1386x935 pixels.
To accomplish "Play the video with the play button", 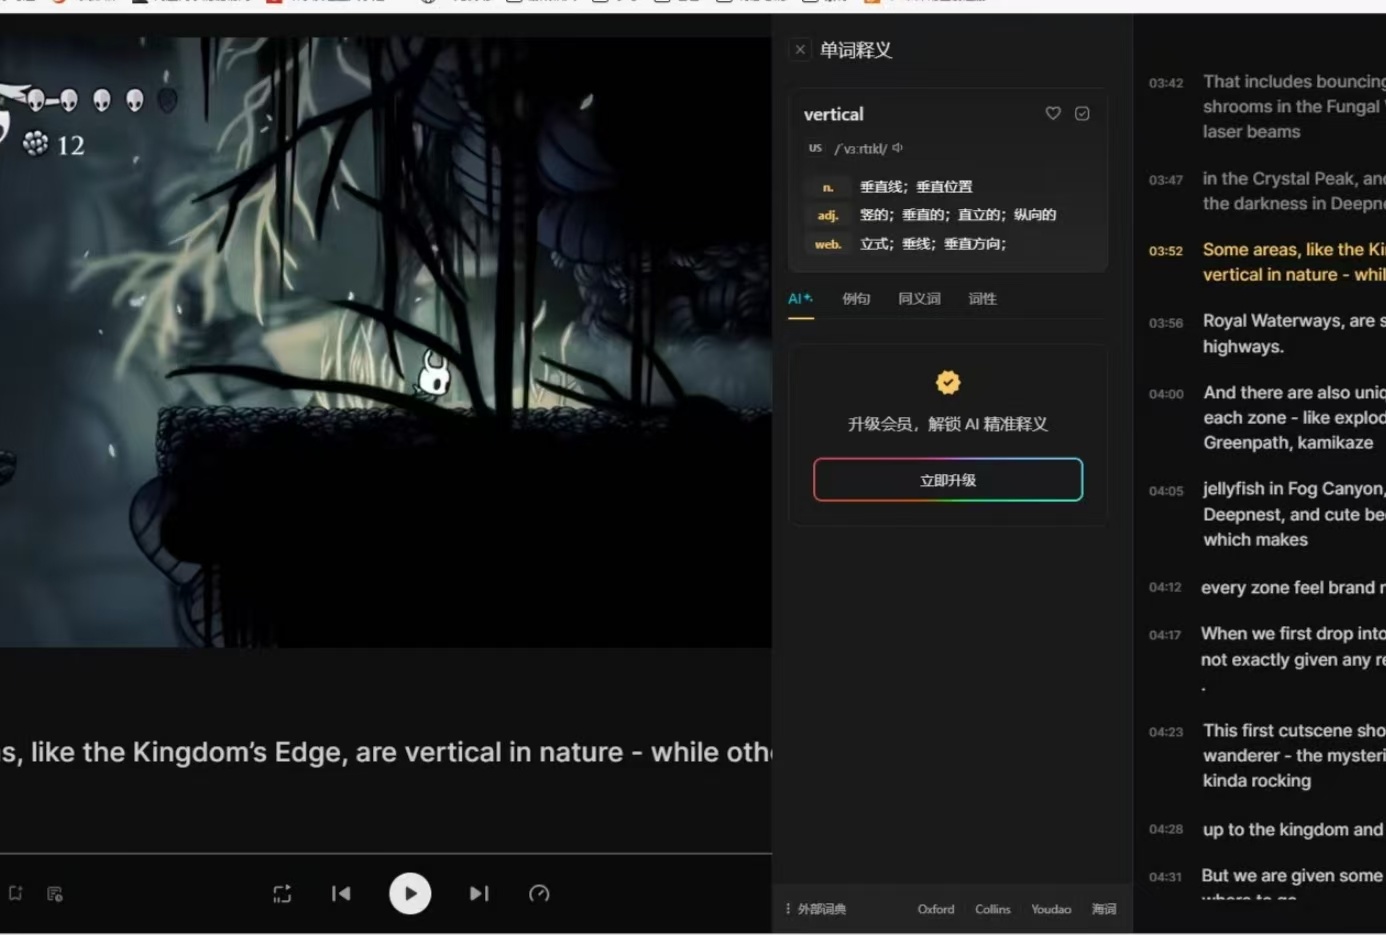I will [410, 894].
